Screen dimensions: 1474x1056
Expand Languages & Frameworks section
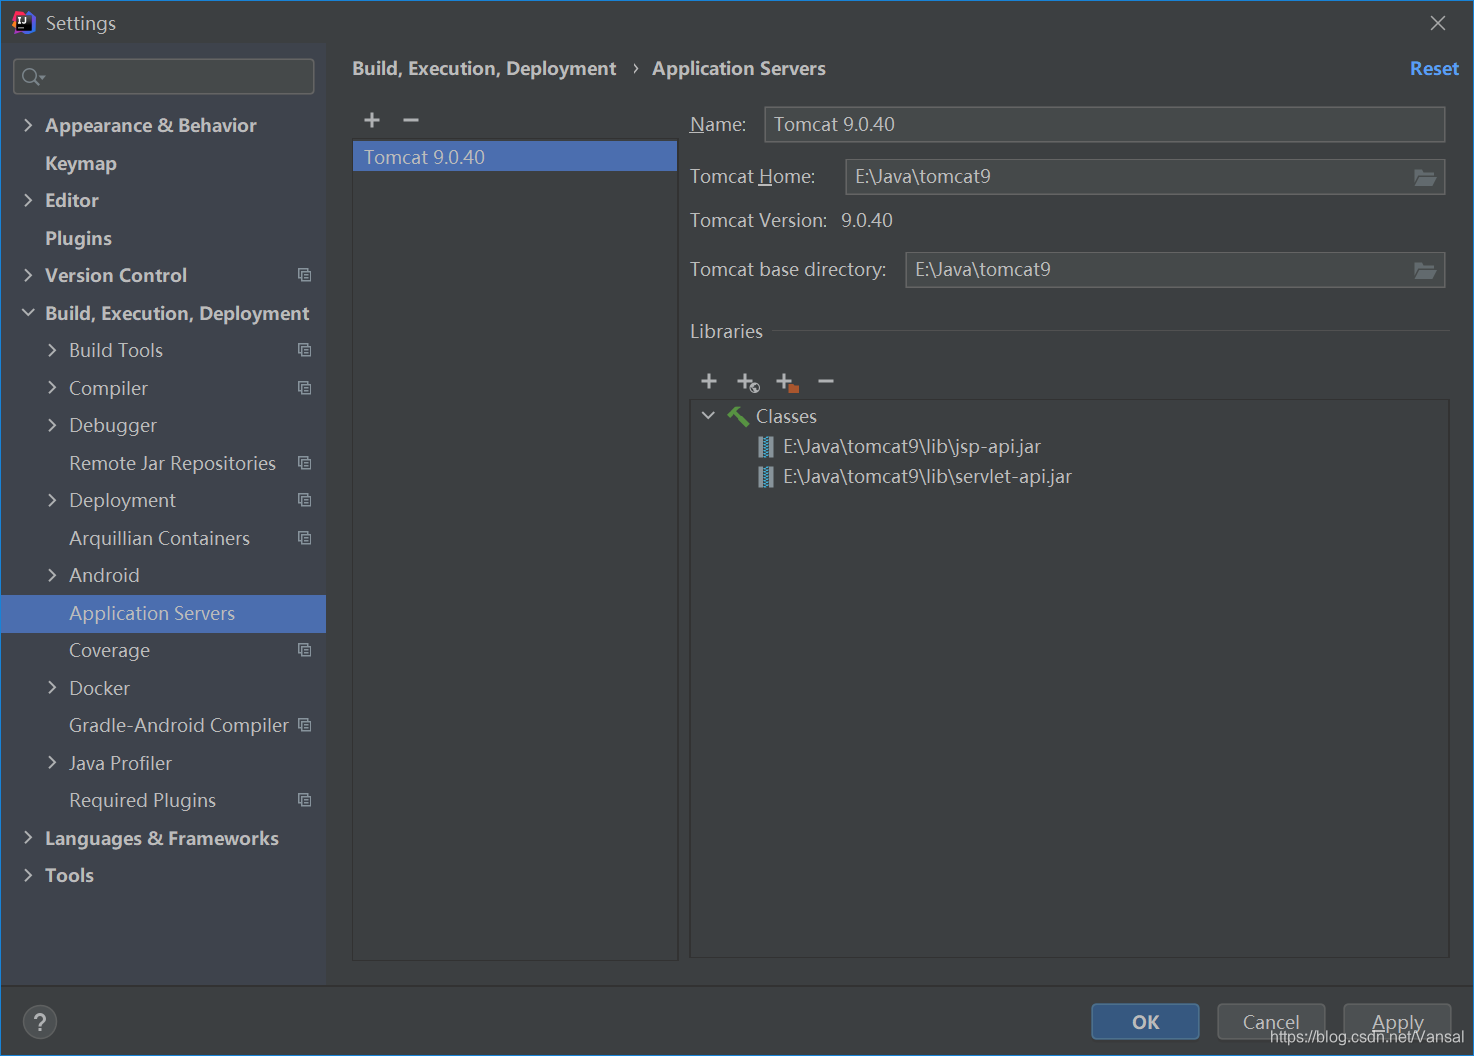coord(28,838)
